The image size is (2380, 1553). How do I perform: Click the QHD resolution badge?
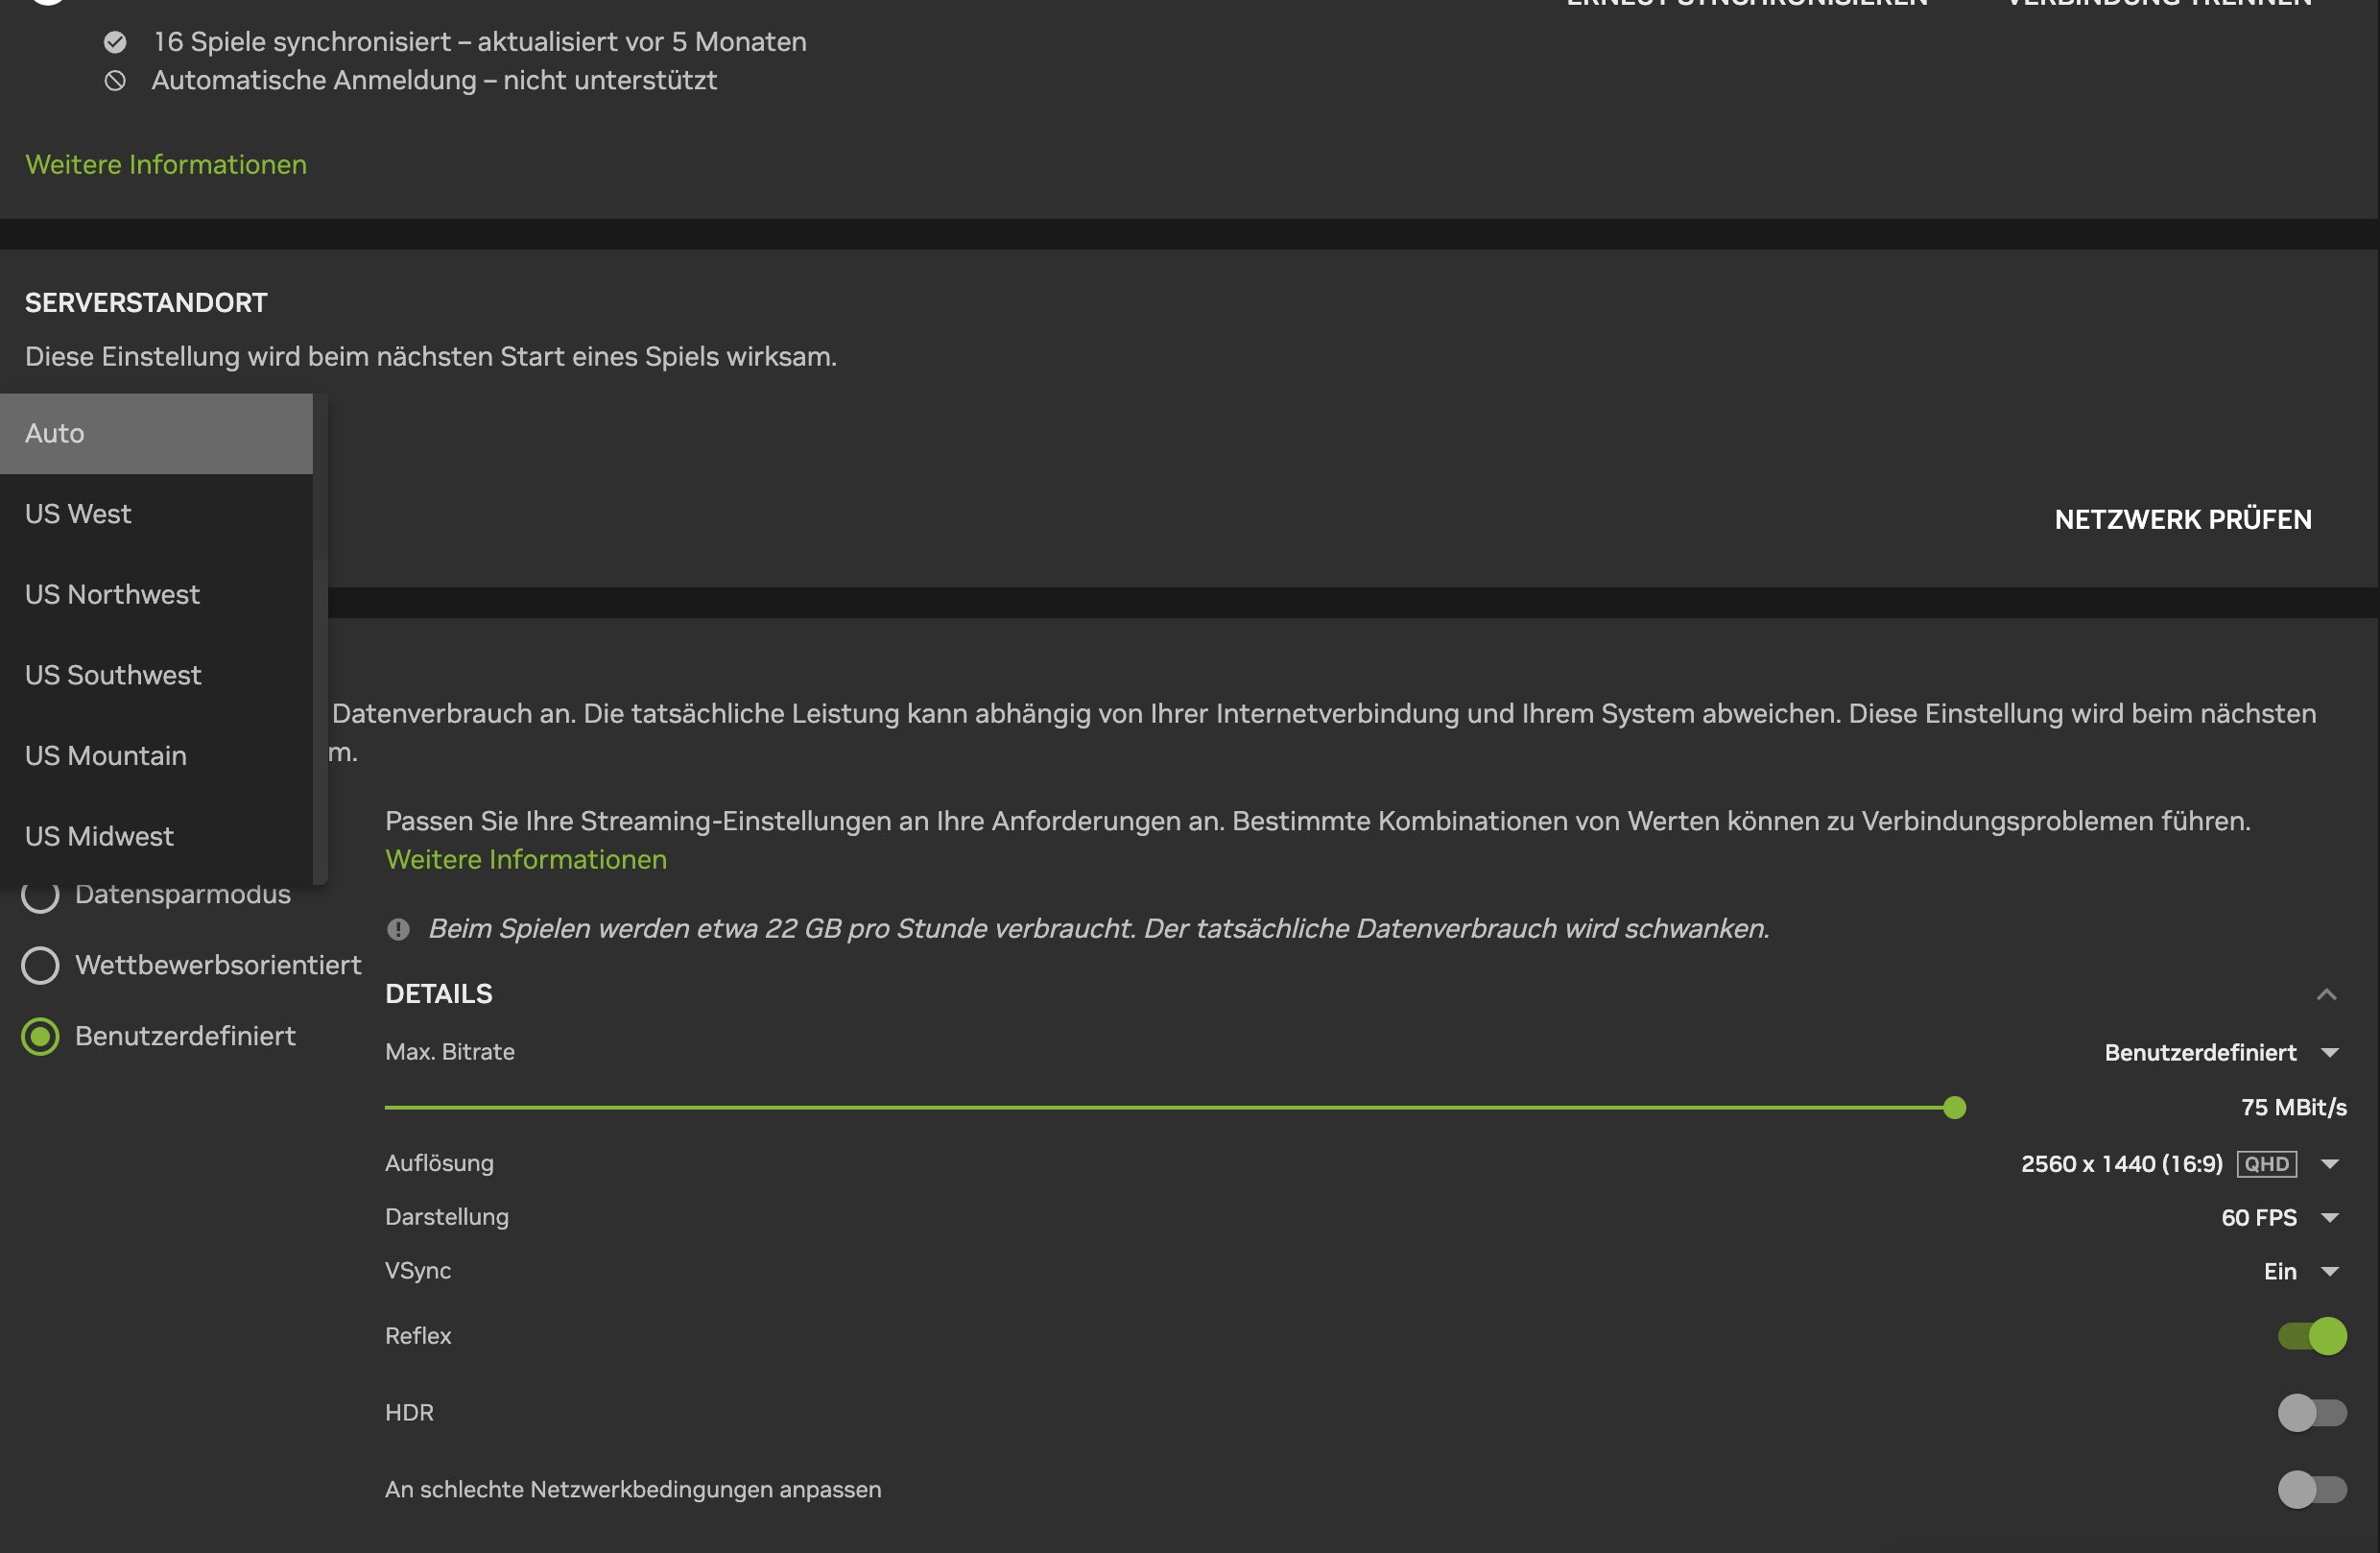point(2266,1164)
